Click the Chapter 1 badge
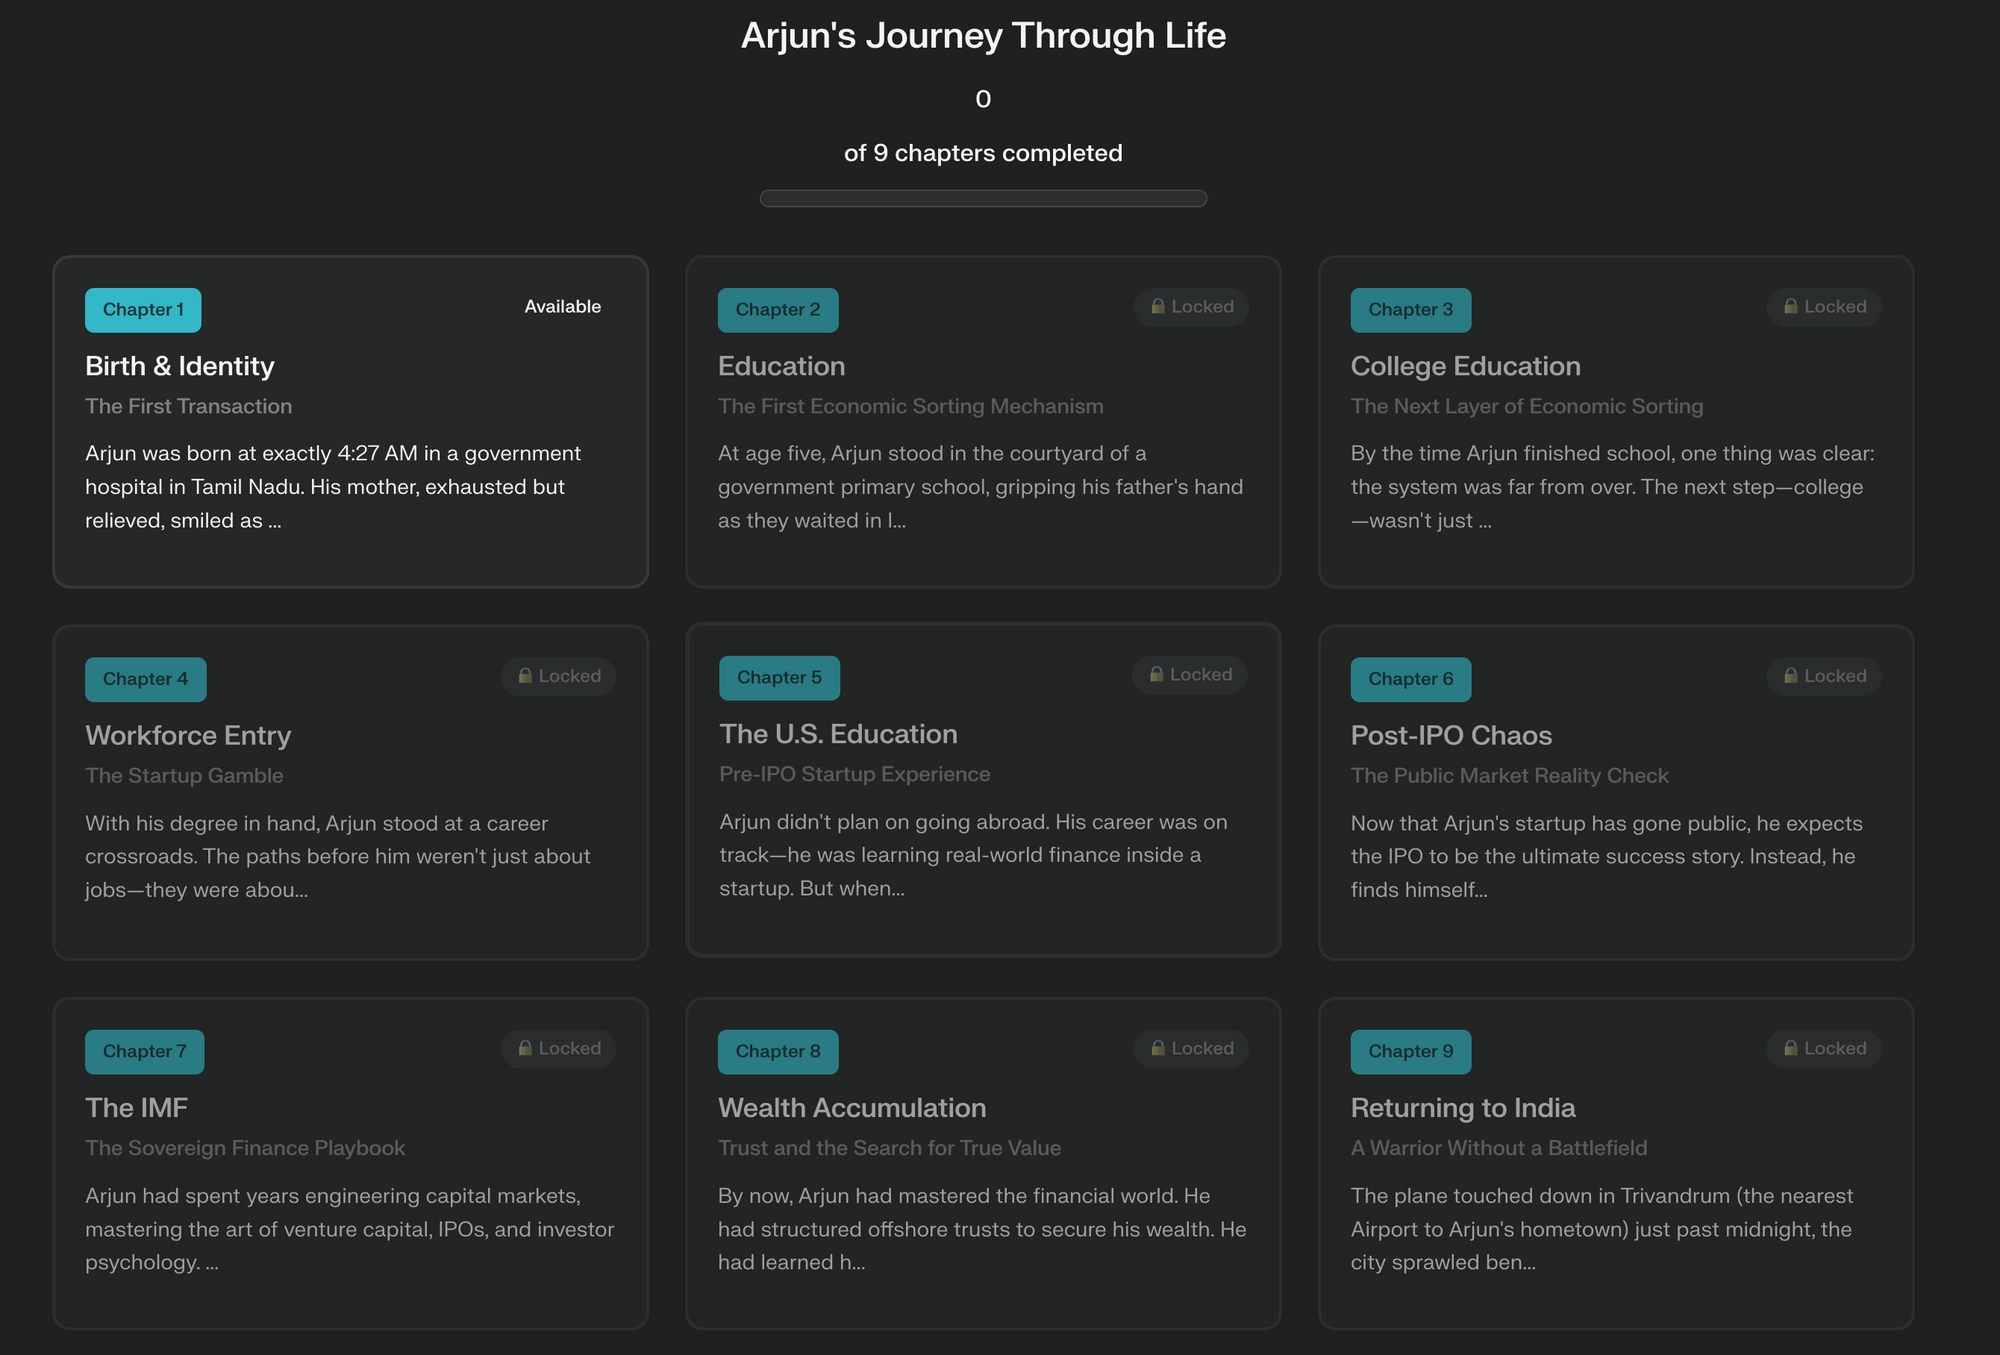This screenshot has height=1355, width=2000. click(x=143, y=310)
